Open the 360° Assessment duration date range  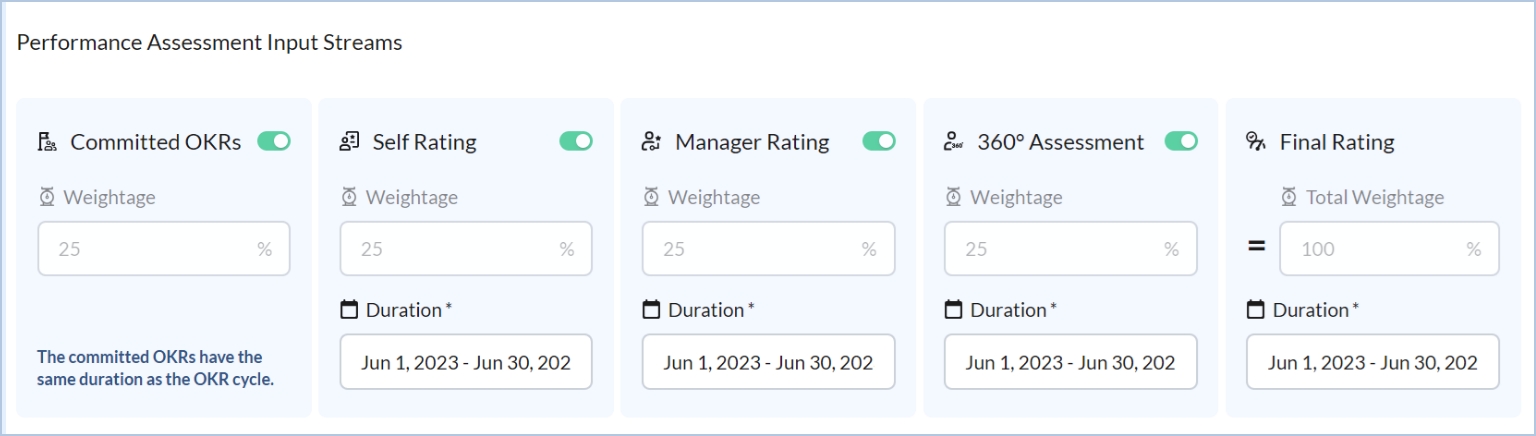click(x=1070, y=362)
